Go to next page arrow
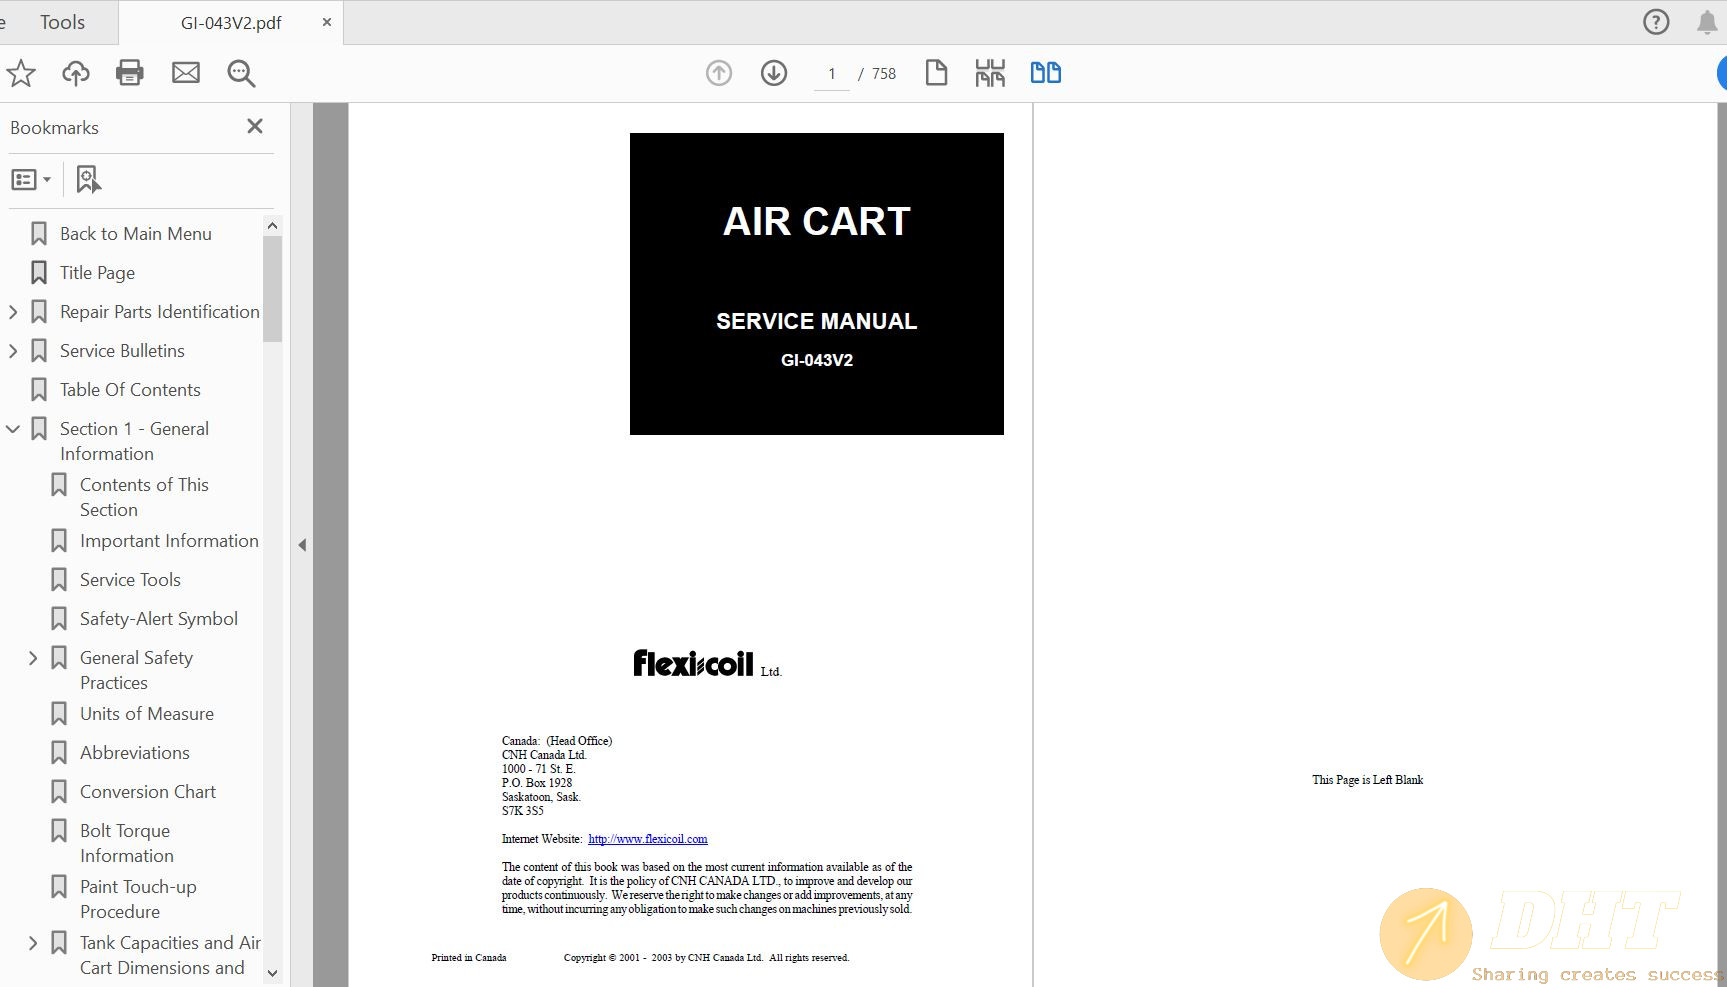 (774, 73)
